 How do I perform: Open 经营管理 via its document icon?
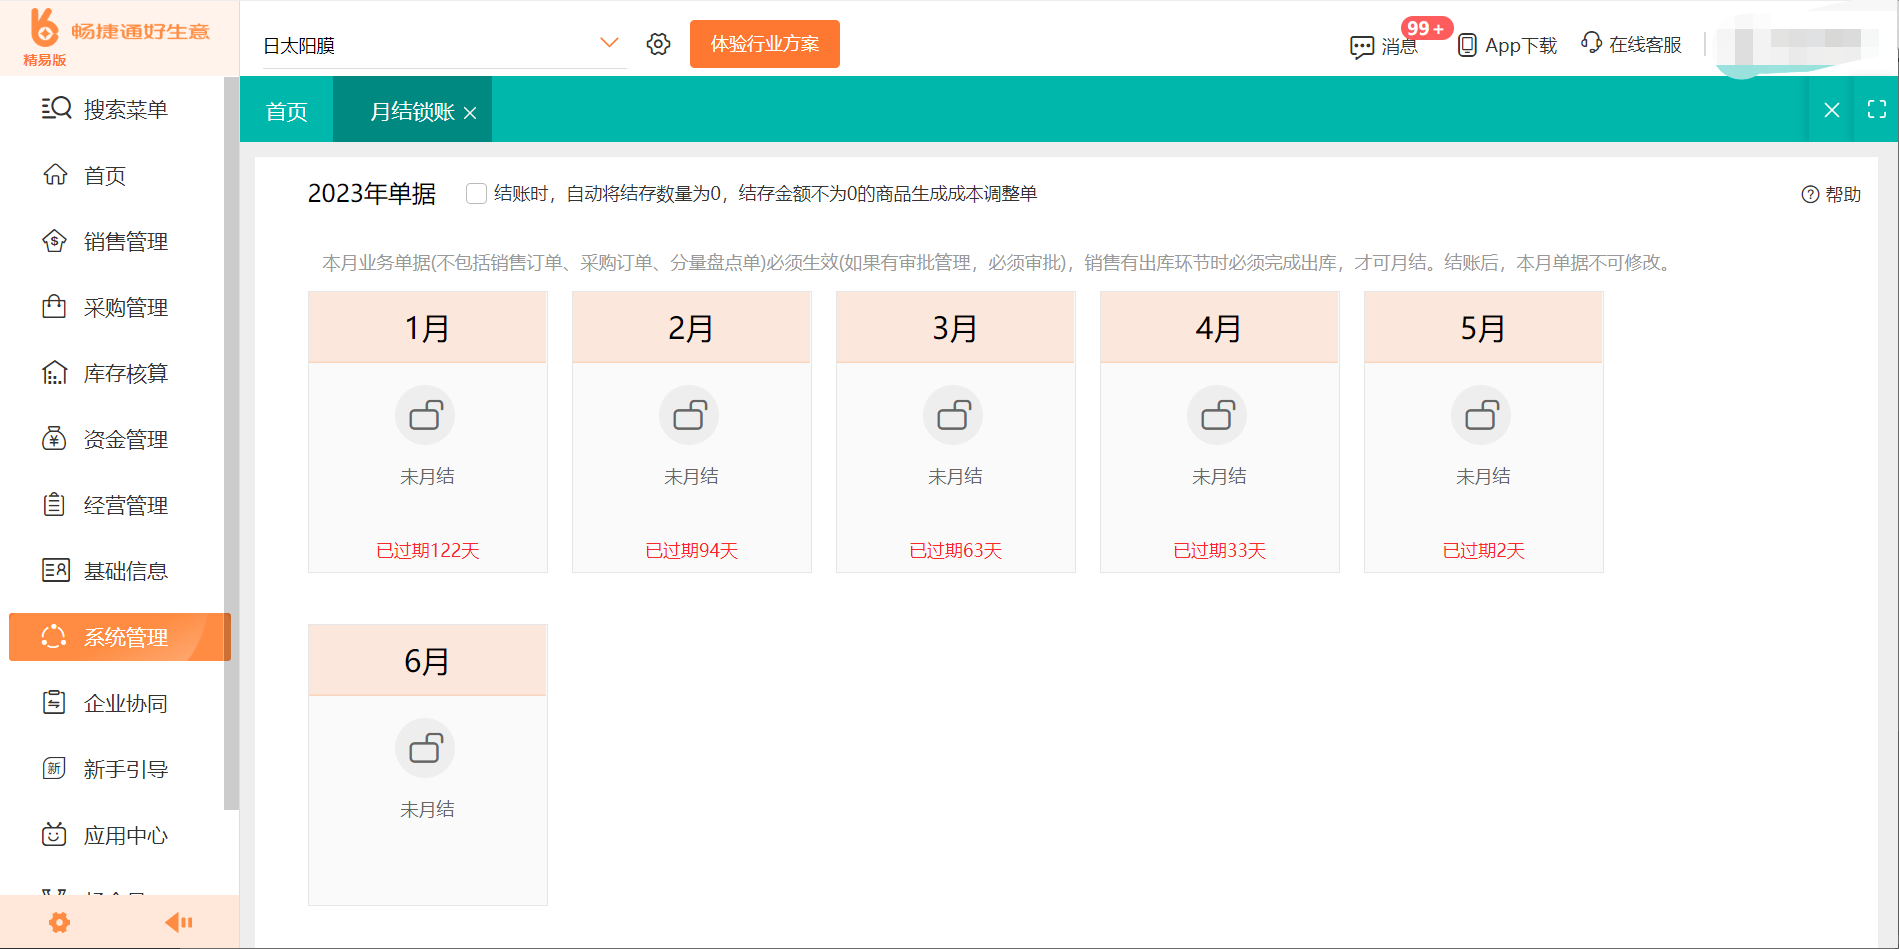(56, 504)
